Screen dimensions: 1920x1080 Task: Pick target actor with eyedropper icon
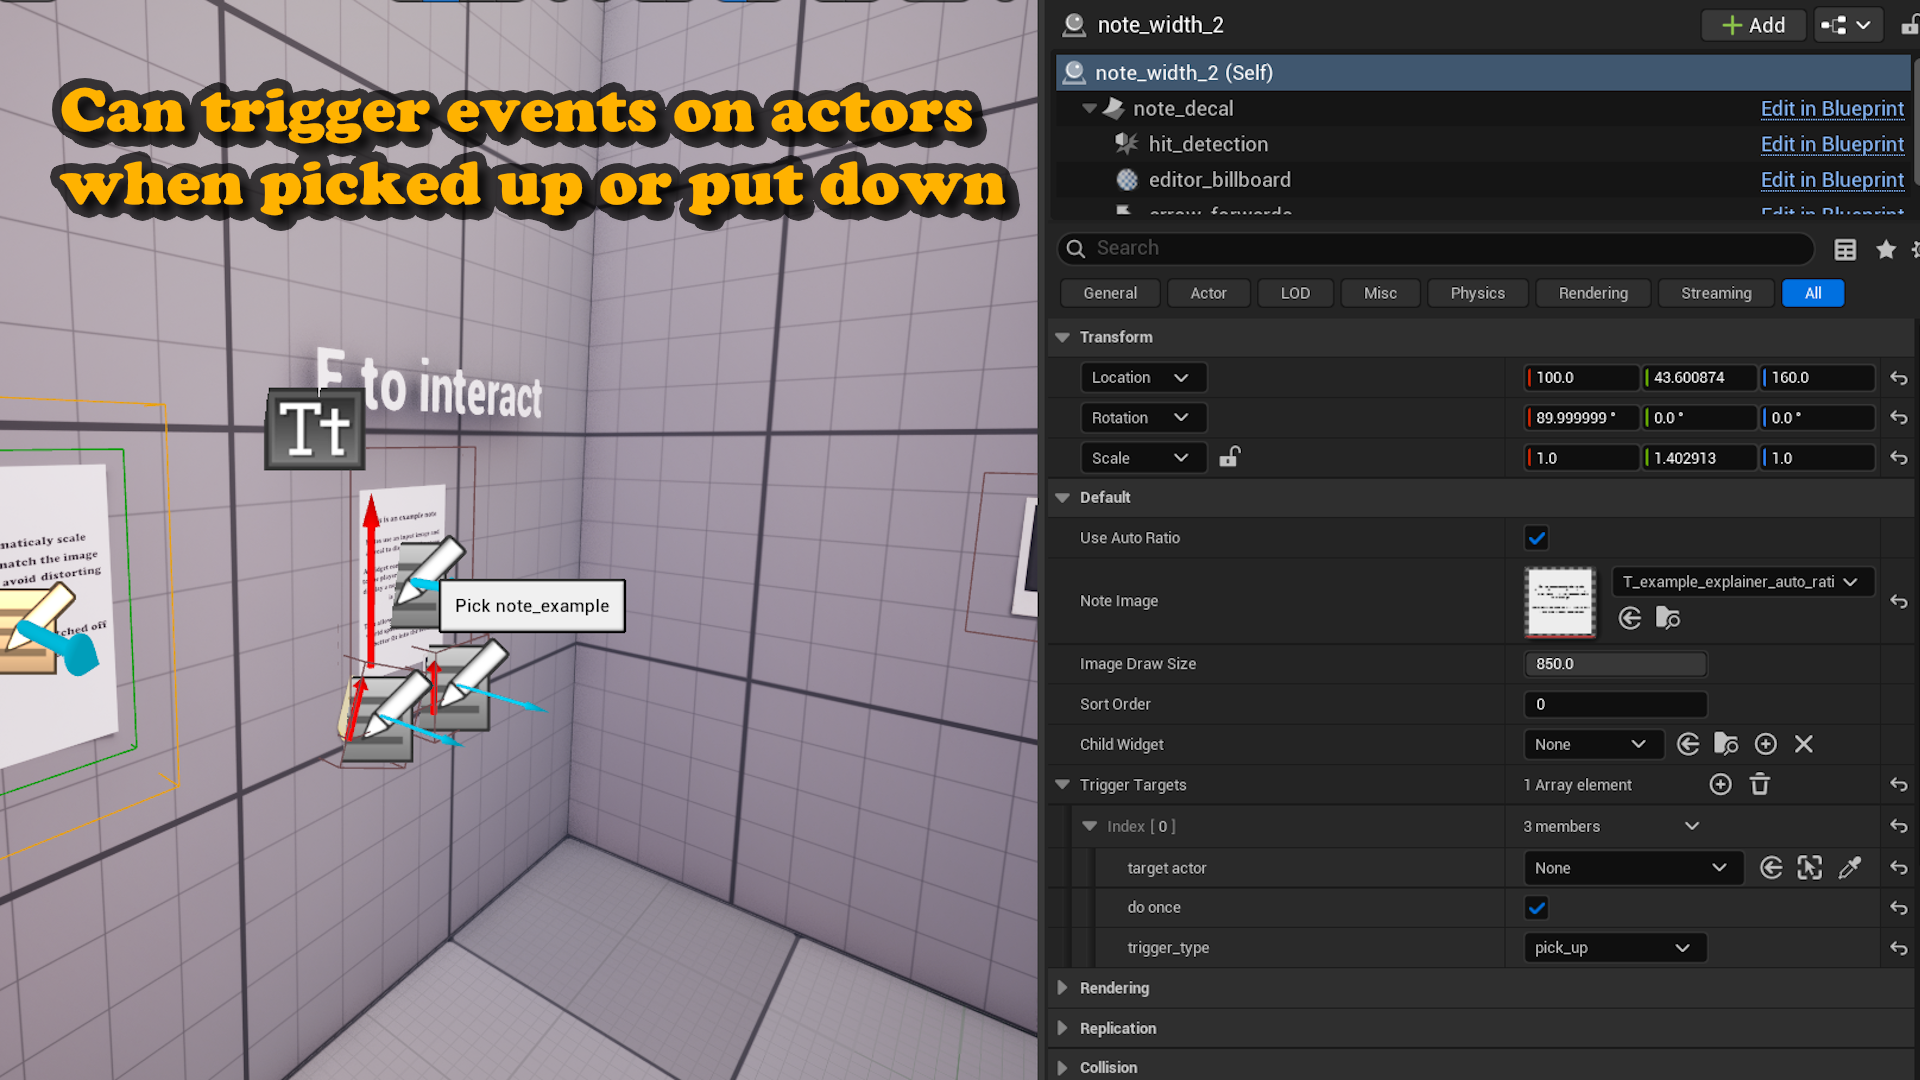coord(1850,868)
